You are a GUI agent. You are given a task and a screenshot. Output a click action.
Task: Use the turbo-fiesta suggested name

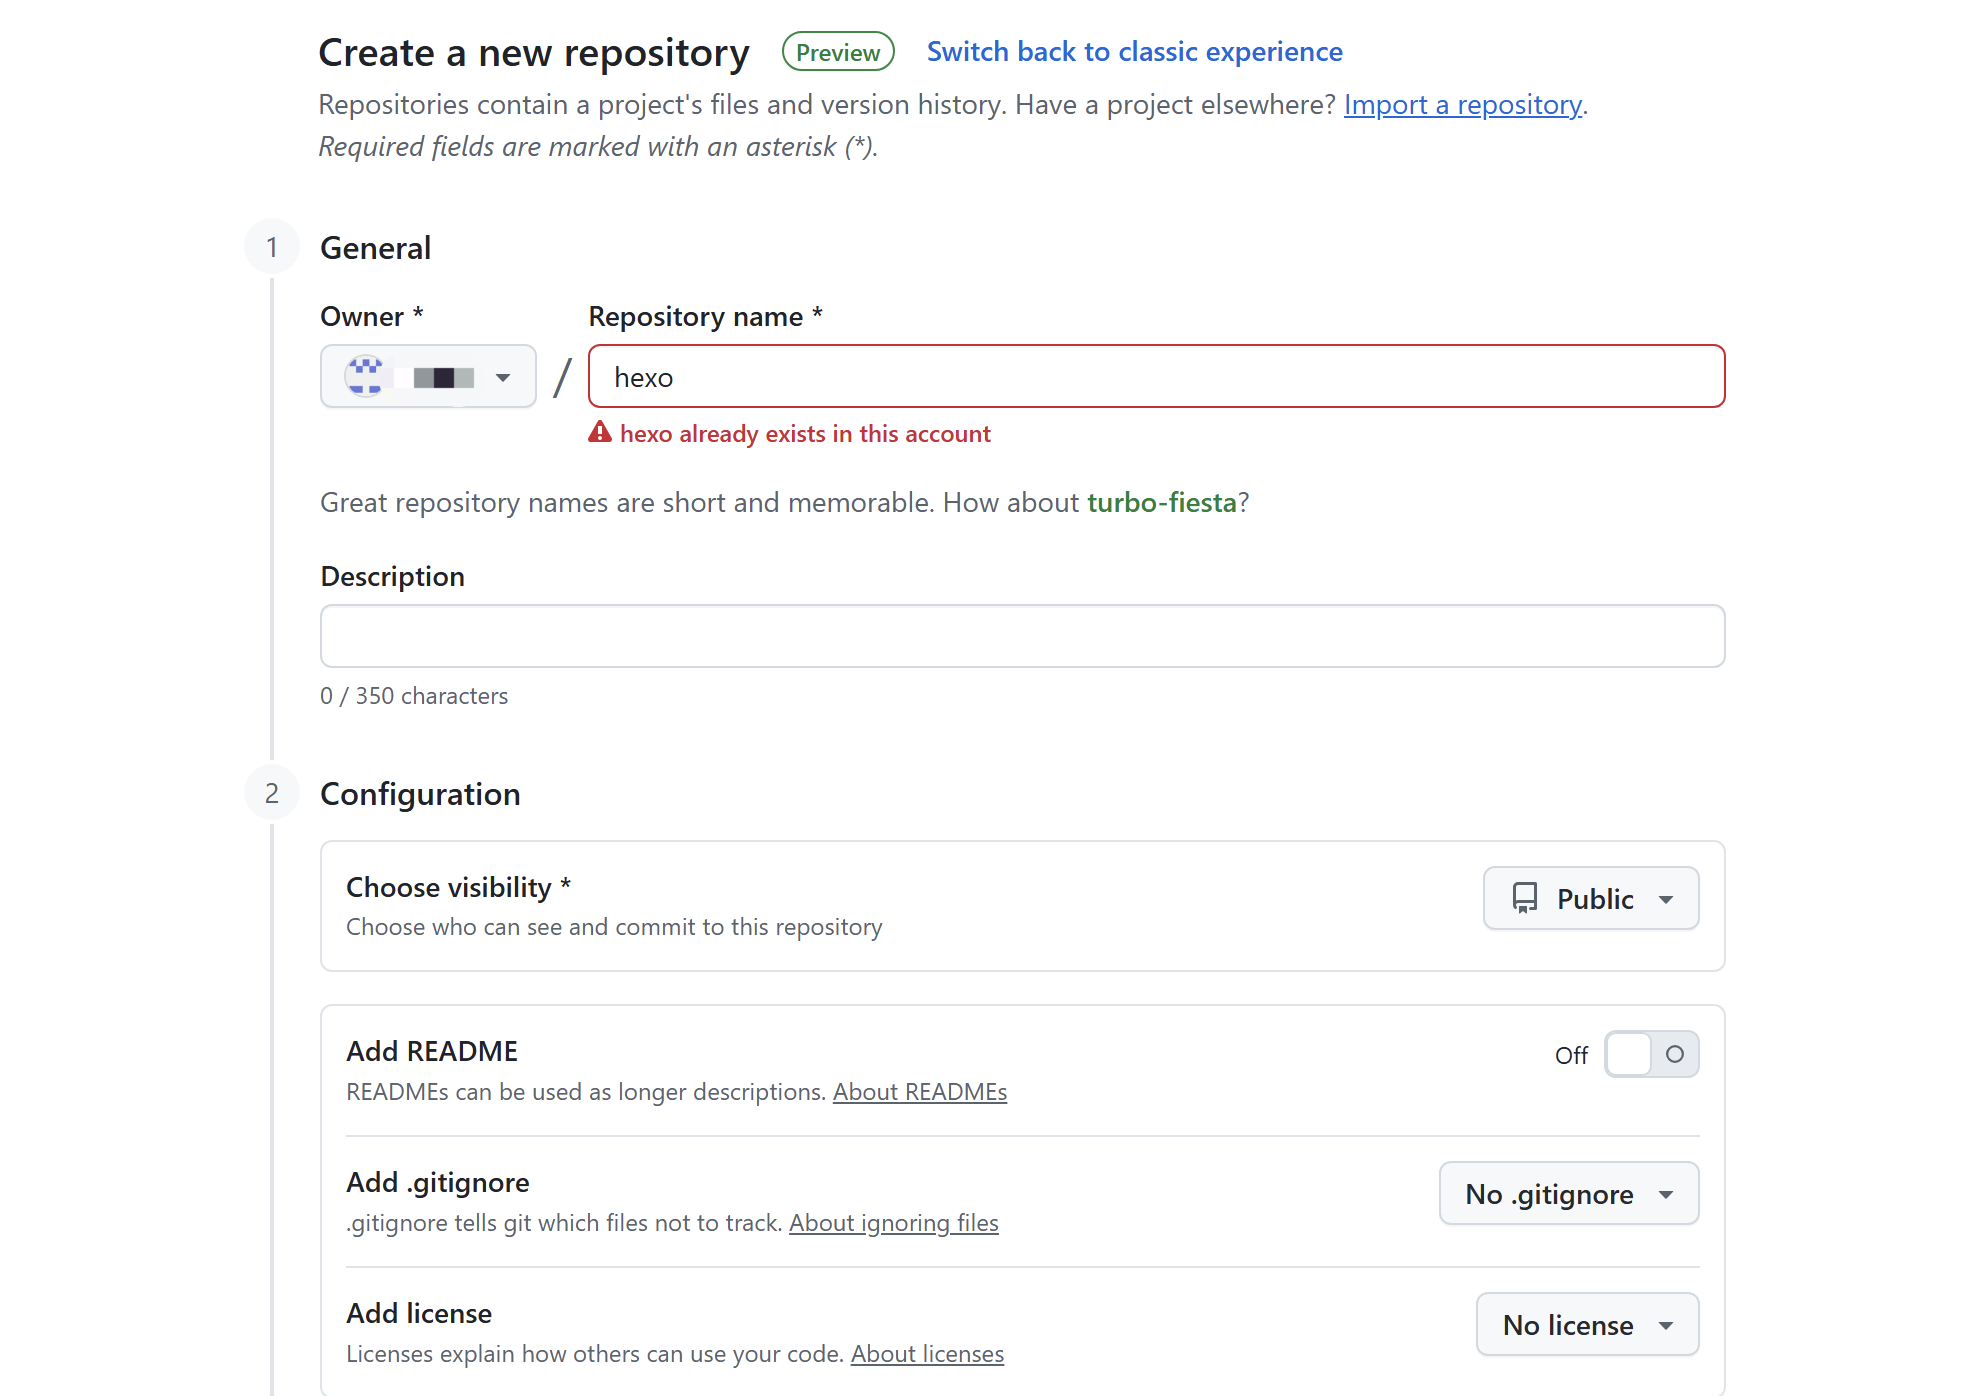pos(1161,502)
